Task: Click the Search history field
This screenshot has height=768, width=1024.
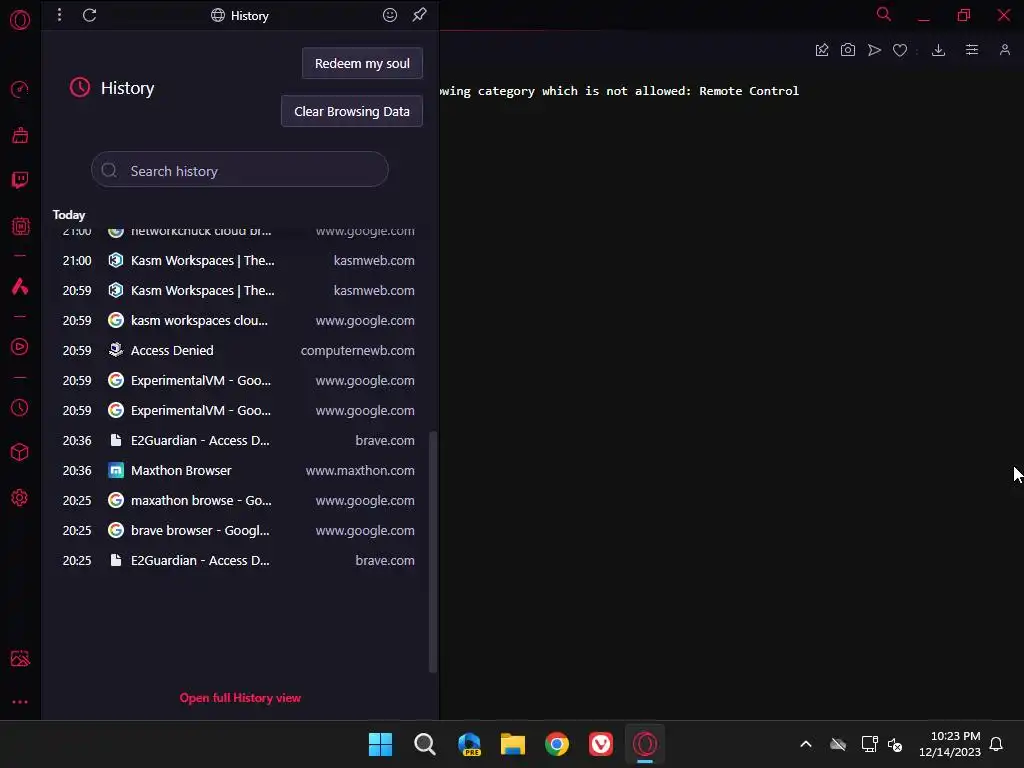Action: point(240,170)
